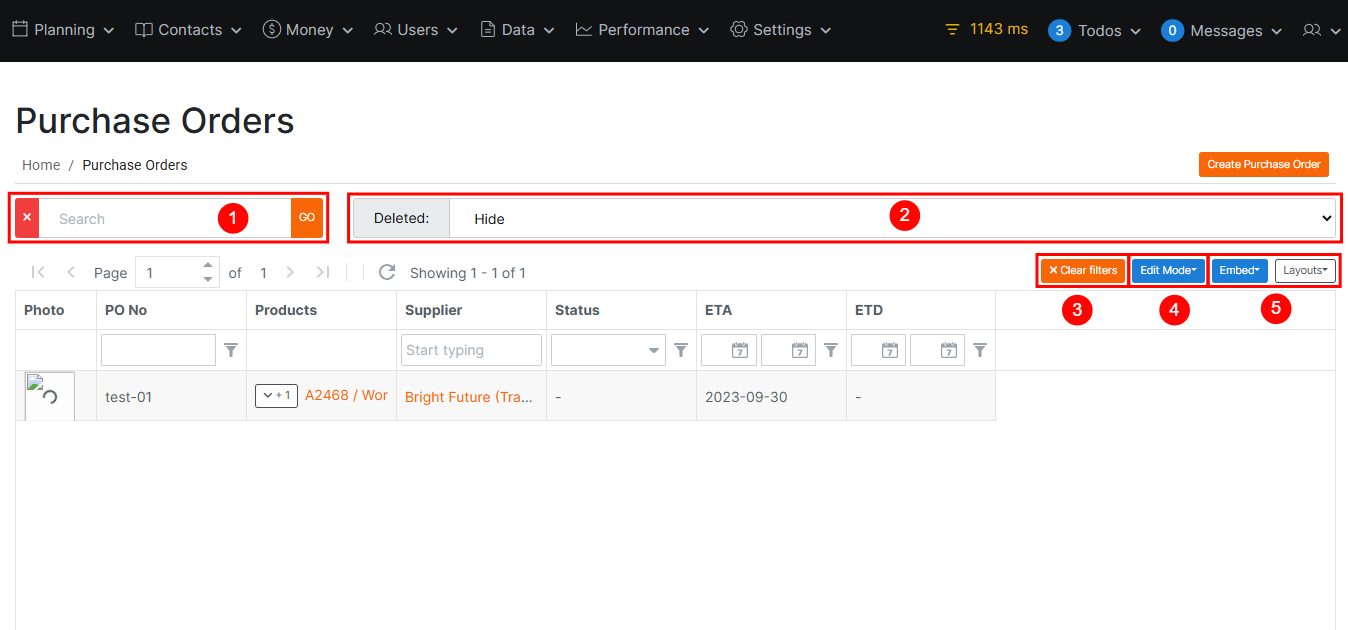Refresh the purchase orders grid
Viewport: 1348px width, 630px height.
click(387, 272)
